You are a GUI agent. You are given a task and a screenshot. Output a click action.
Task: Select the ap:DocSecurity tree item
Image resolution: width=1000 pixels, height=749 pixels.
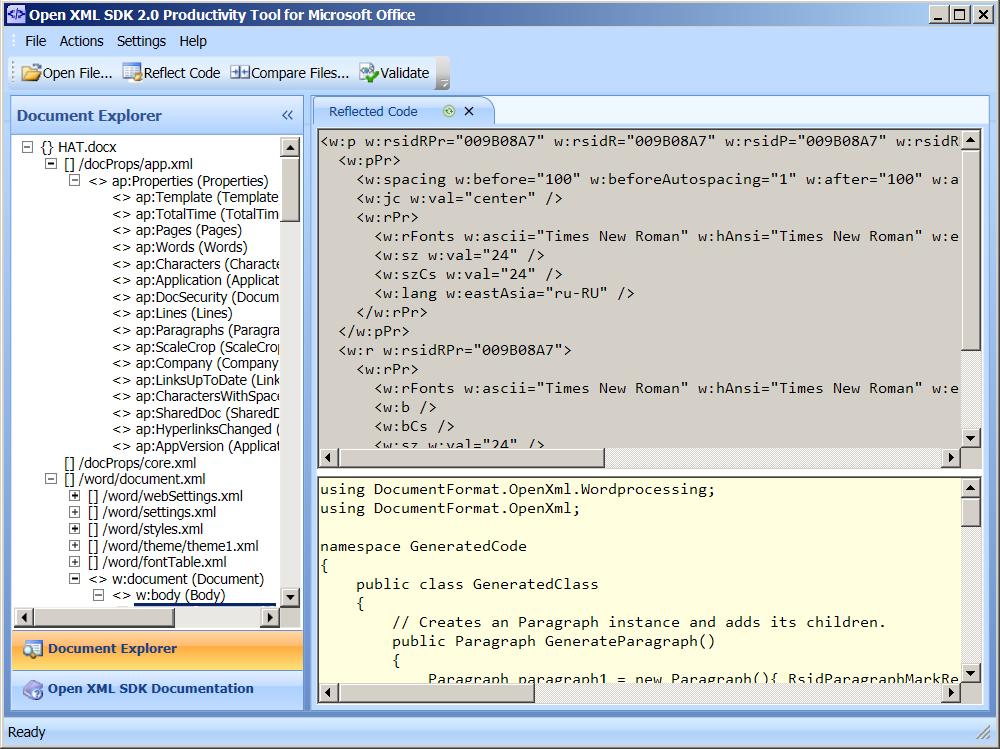[196, 297]
